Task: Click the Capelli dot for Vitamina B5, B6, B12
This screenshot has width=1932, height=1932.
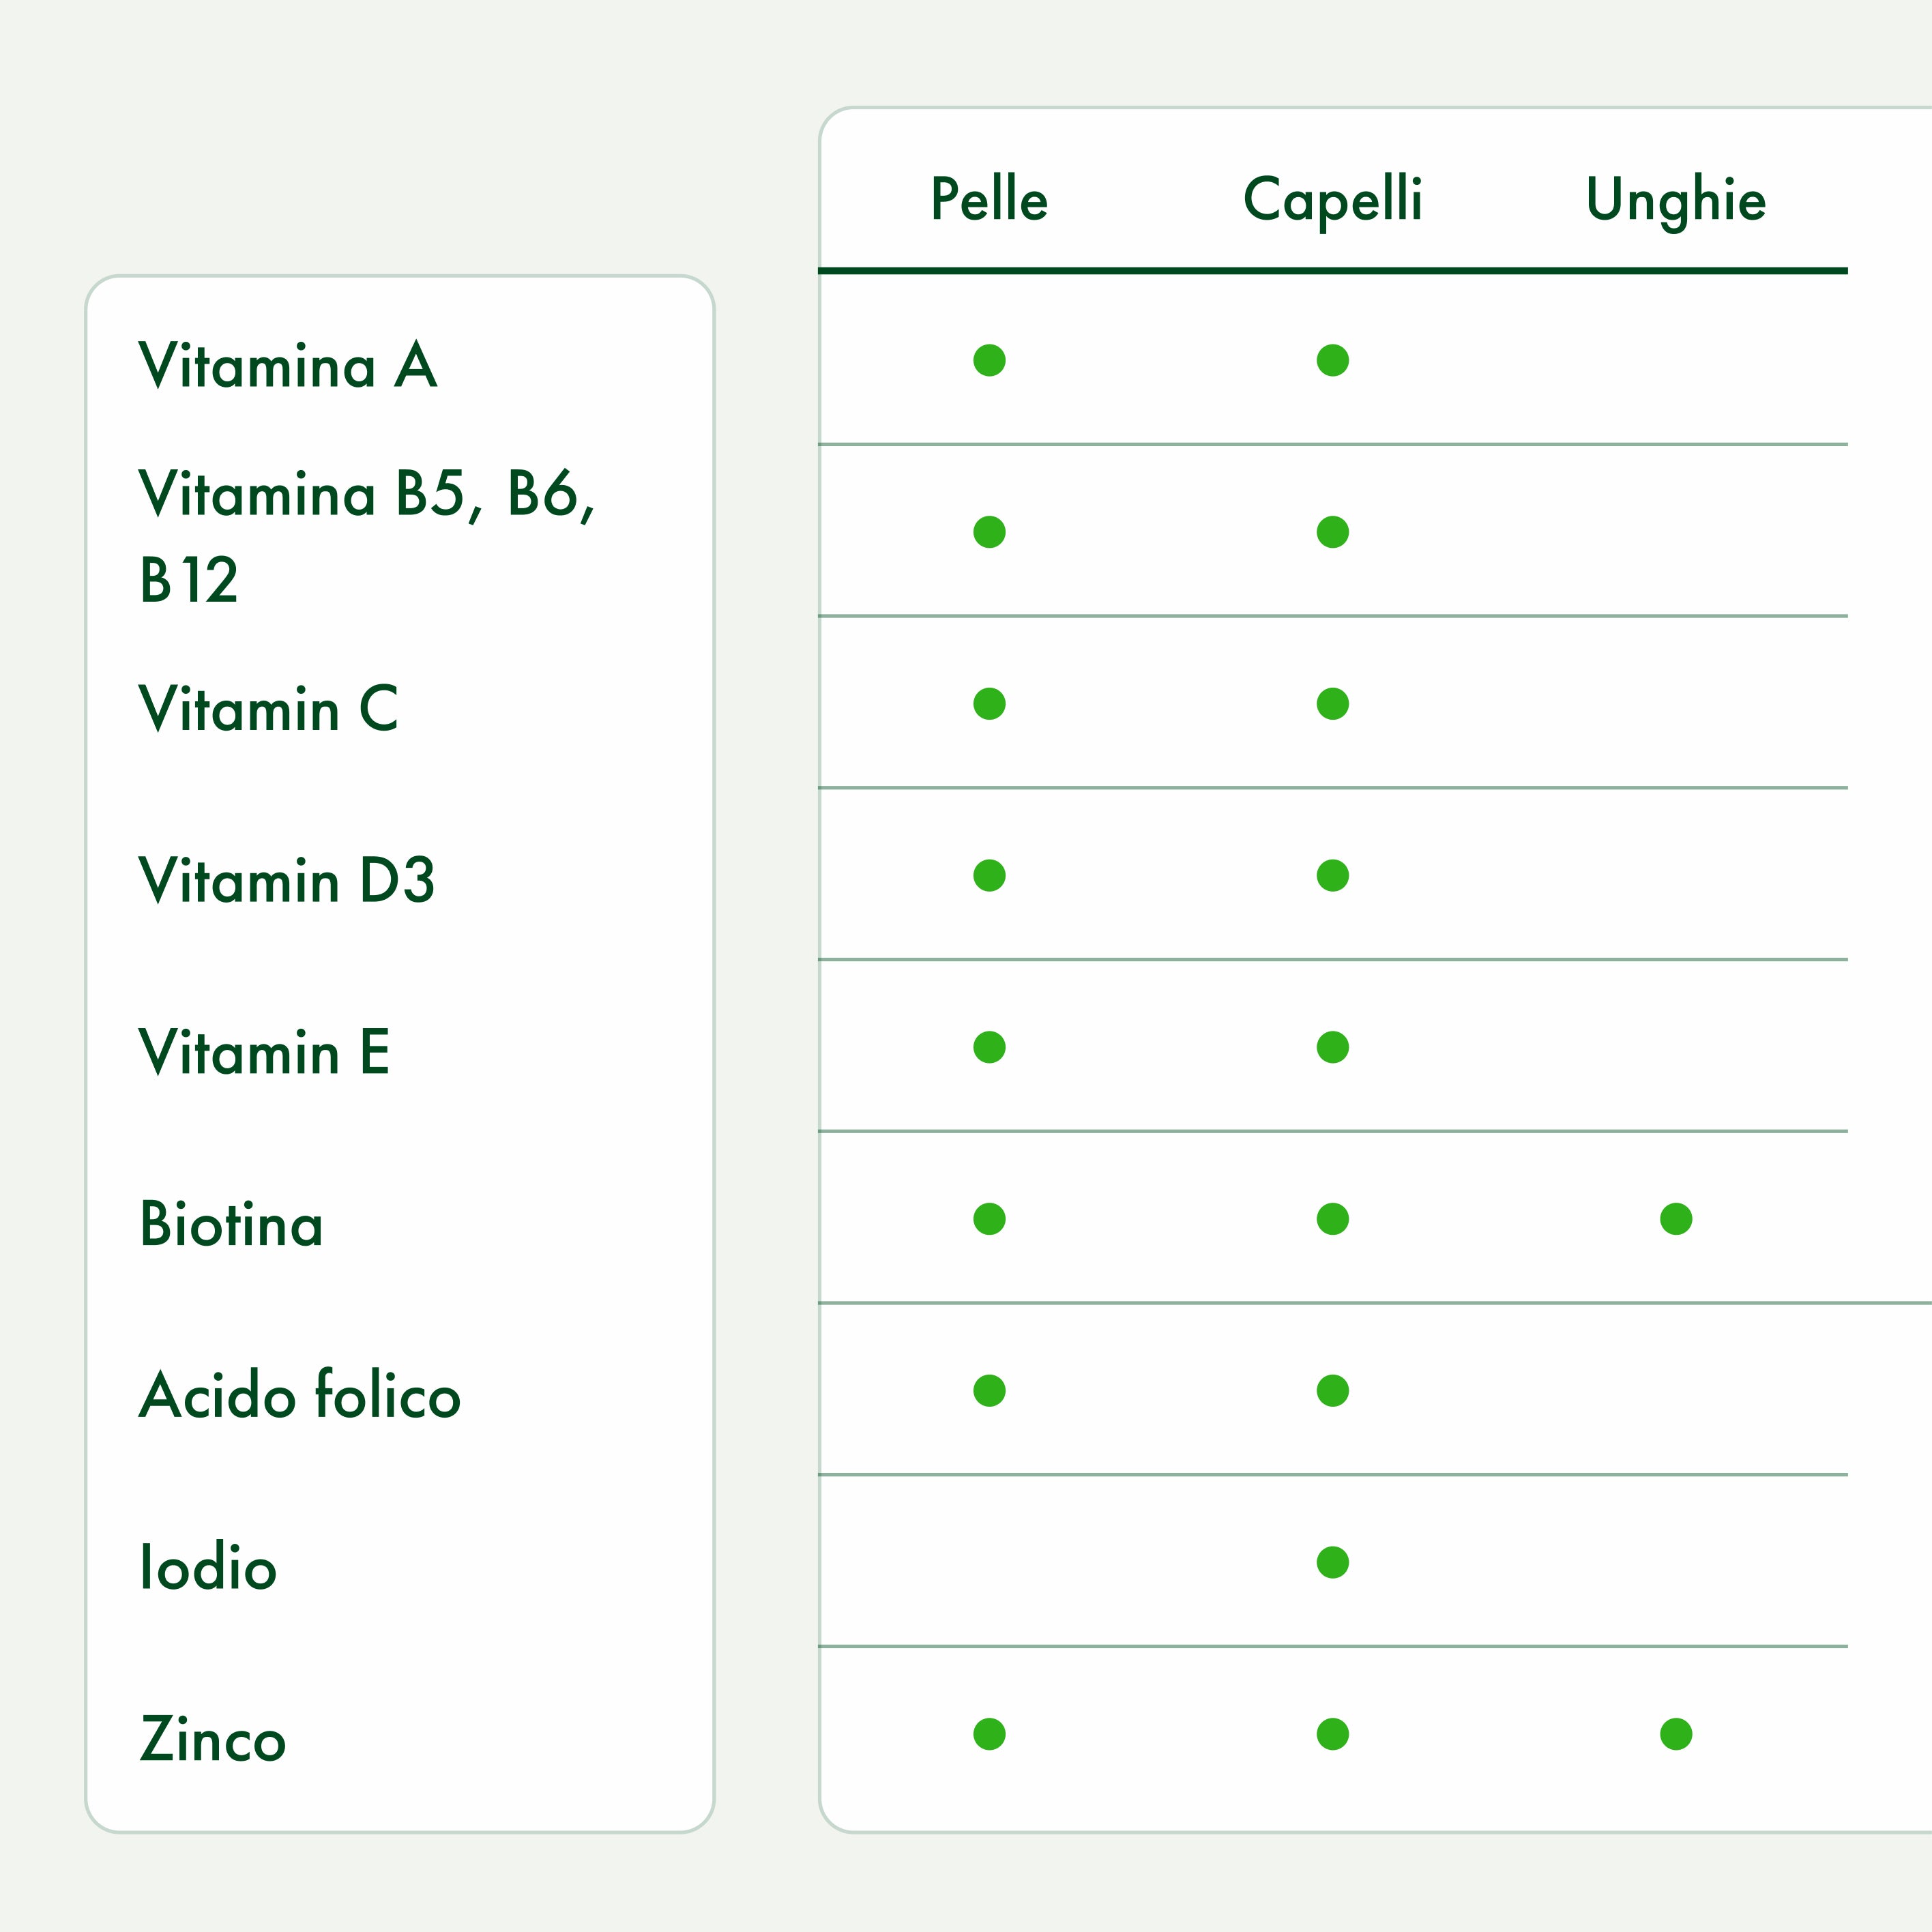Action: [1332, 532]
